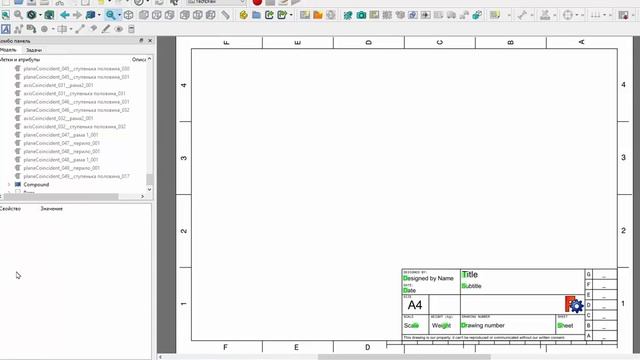Screen dimensions: 640x360
Task: Click the pencil line tool icon
Action: (106, 29)
